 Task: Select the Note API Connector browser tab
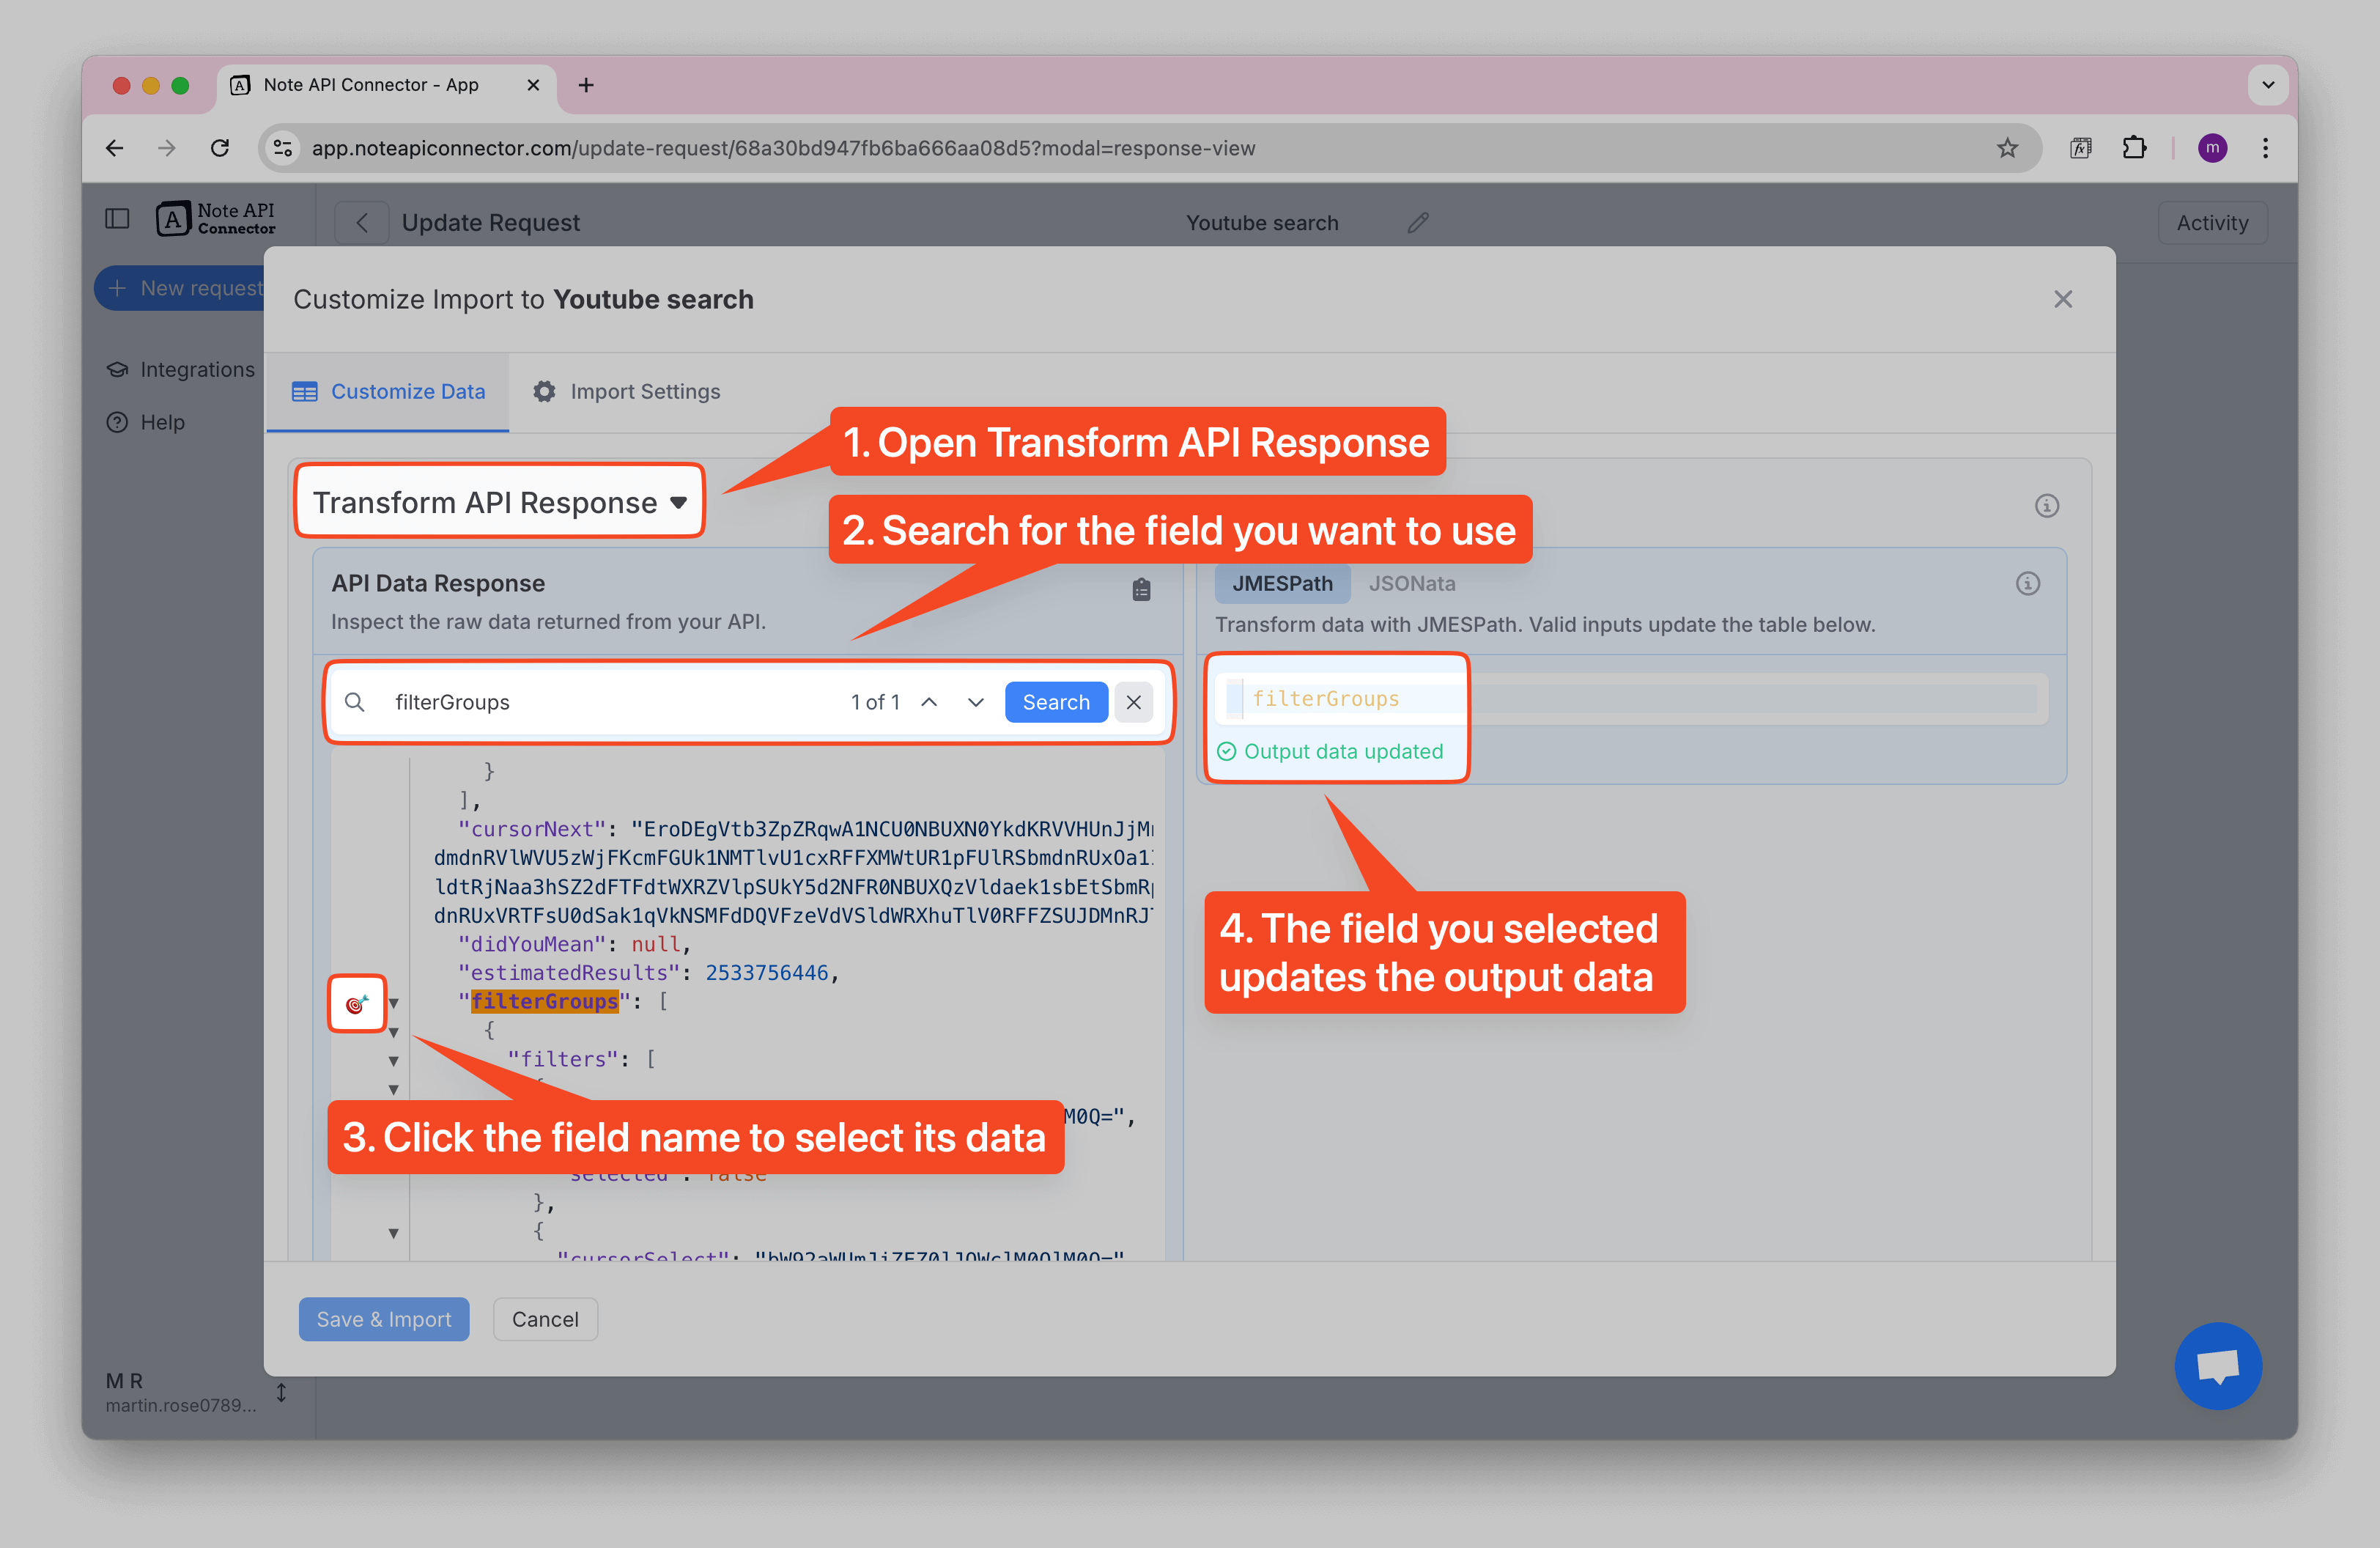(x=370, y=85)
